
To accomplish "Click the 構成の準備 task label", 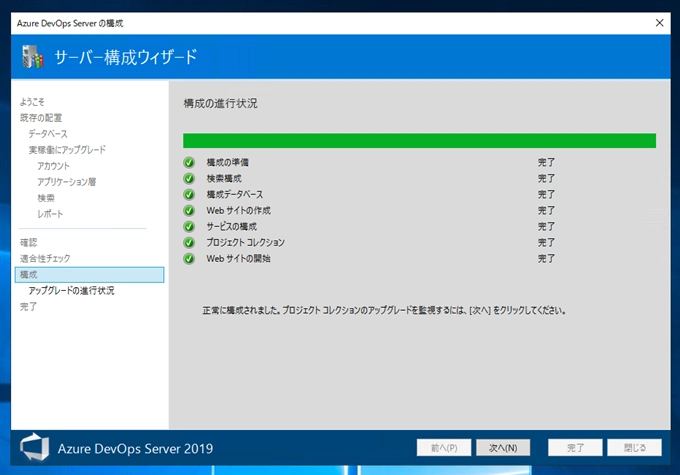I will click(228, 163).
